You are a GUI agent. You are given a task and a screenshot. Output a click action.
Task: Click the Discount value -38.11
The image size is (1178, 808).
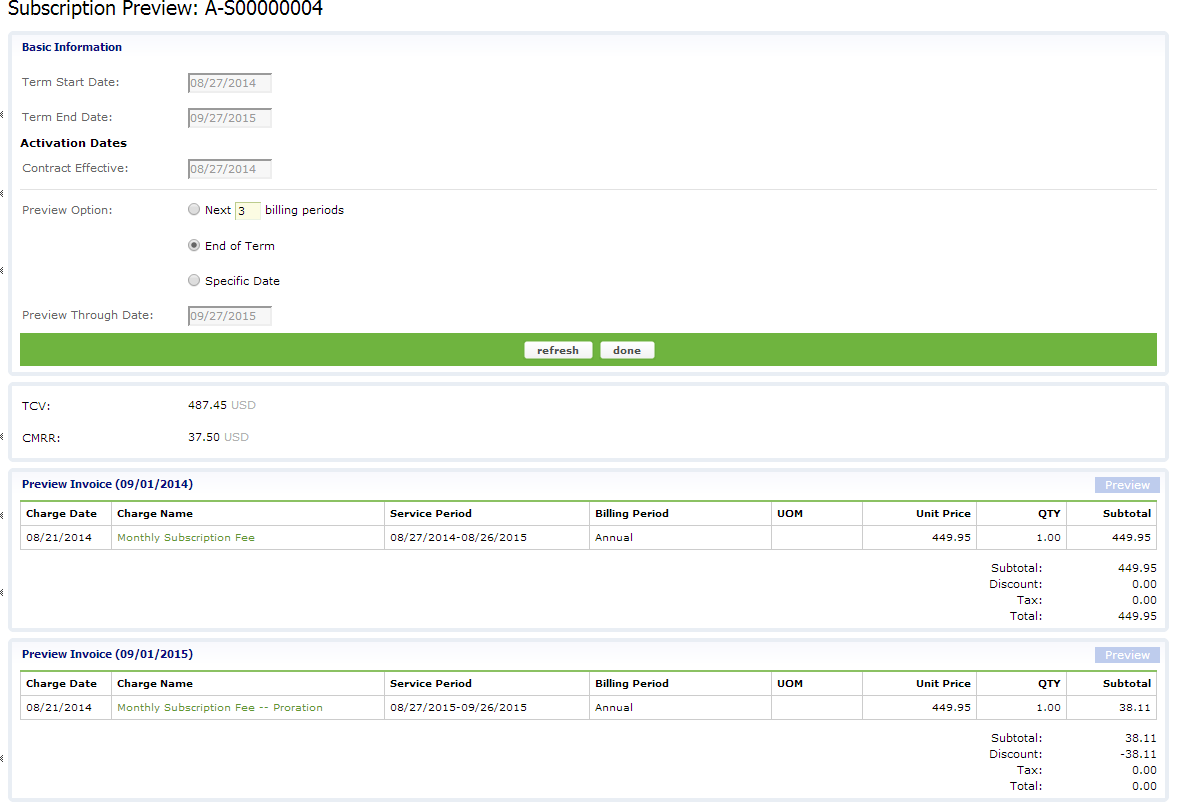1138,754
